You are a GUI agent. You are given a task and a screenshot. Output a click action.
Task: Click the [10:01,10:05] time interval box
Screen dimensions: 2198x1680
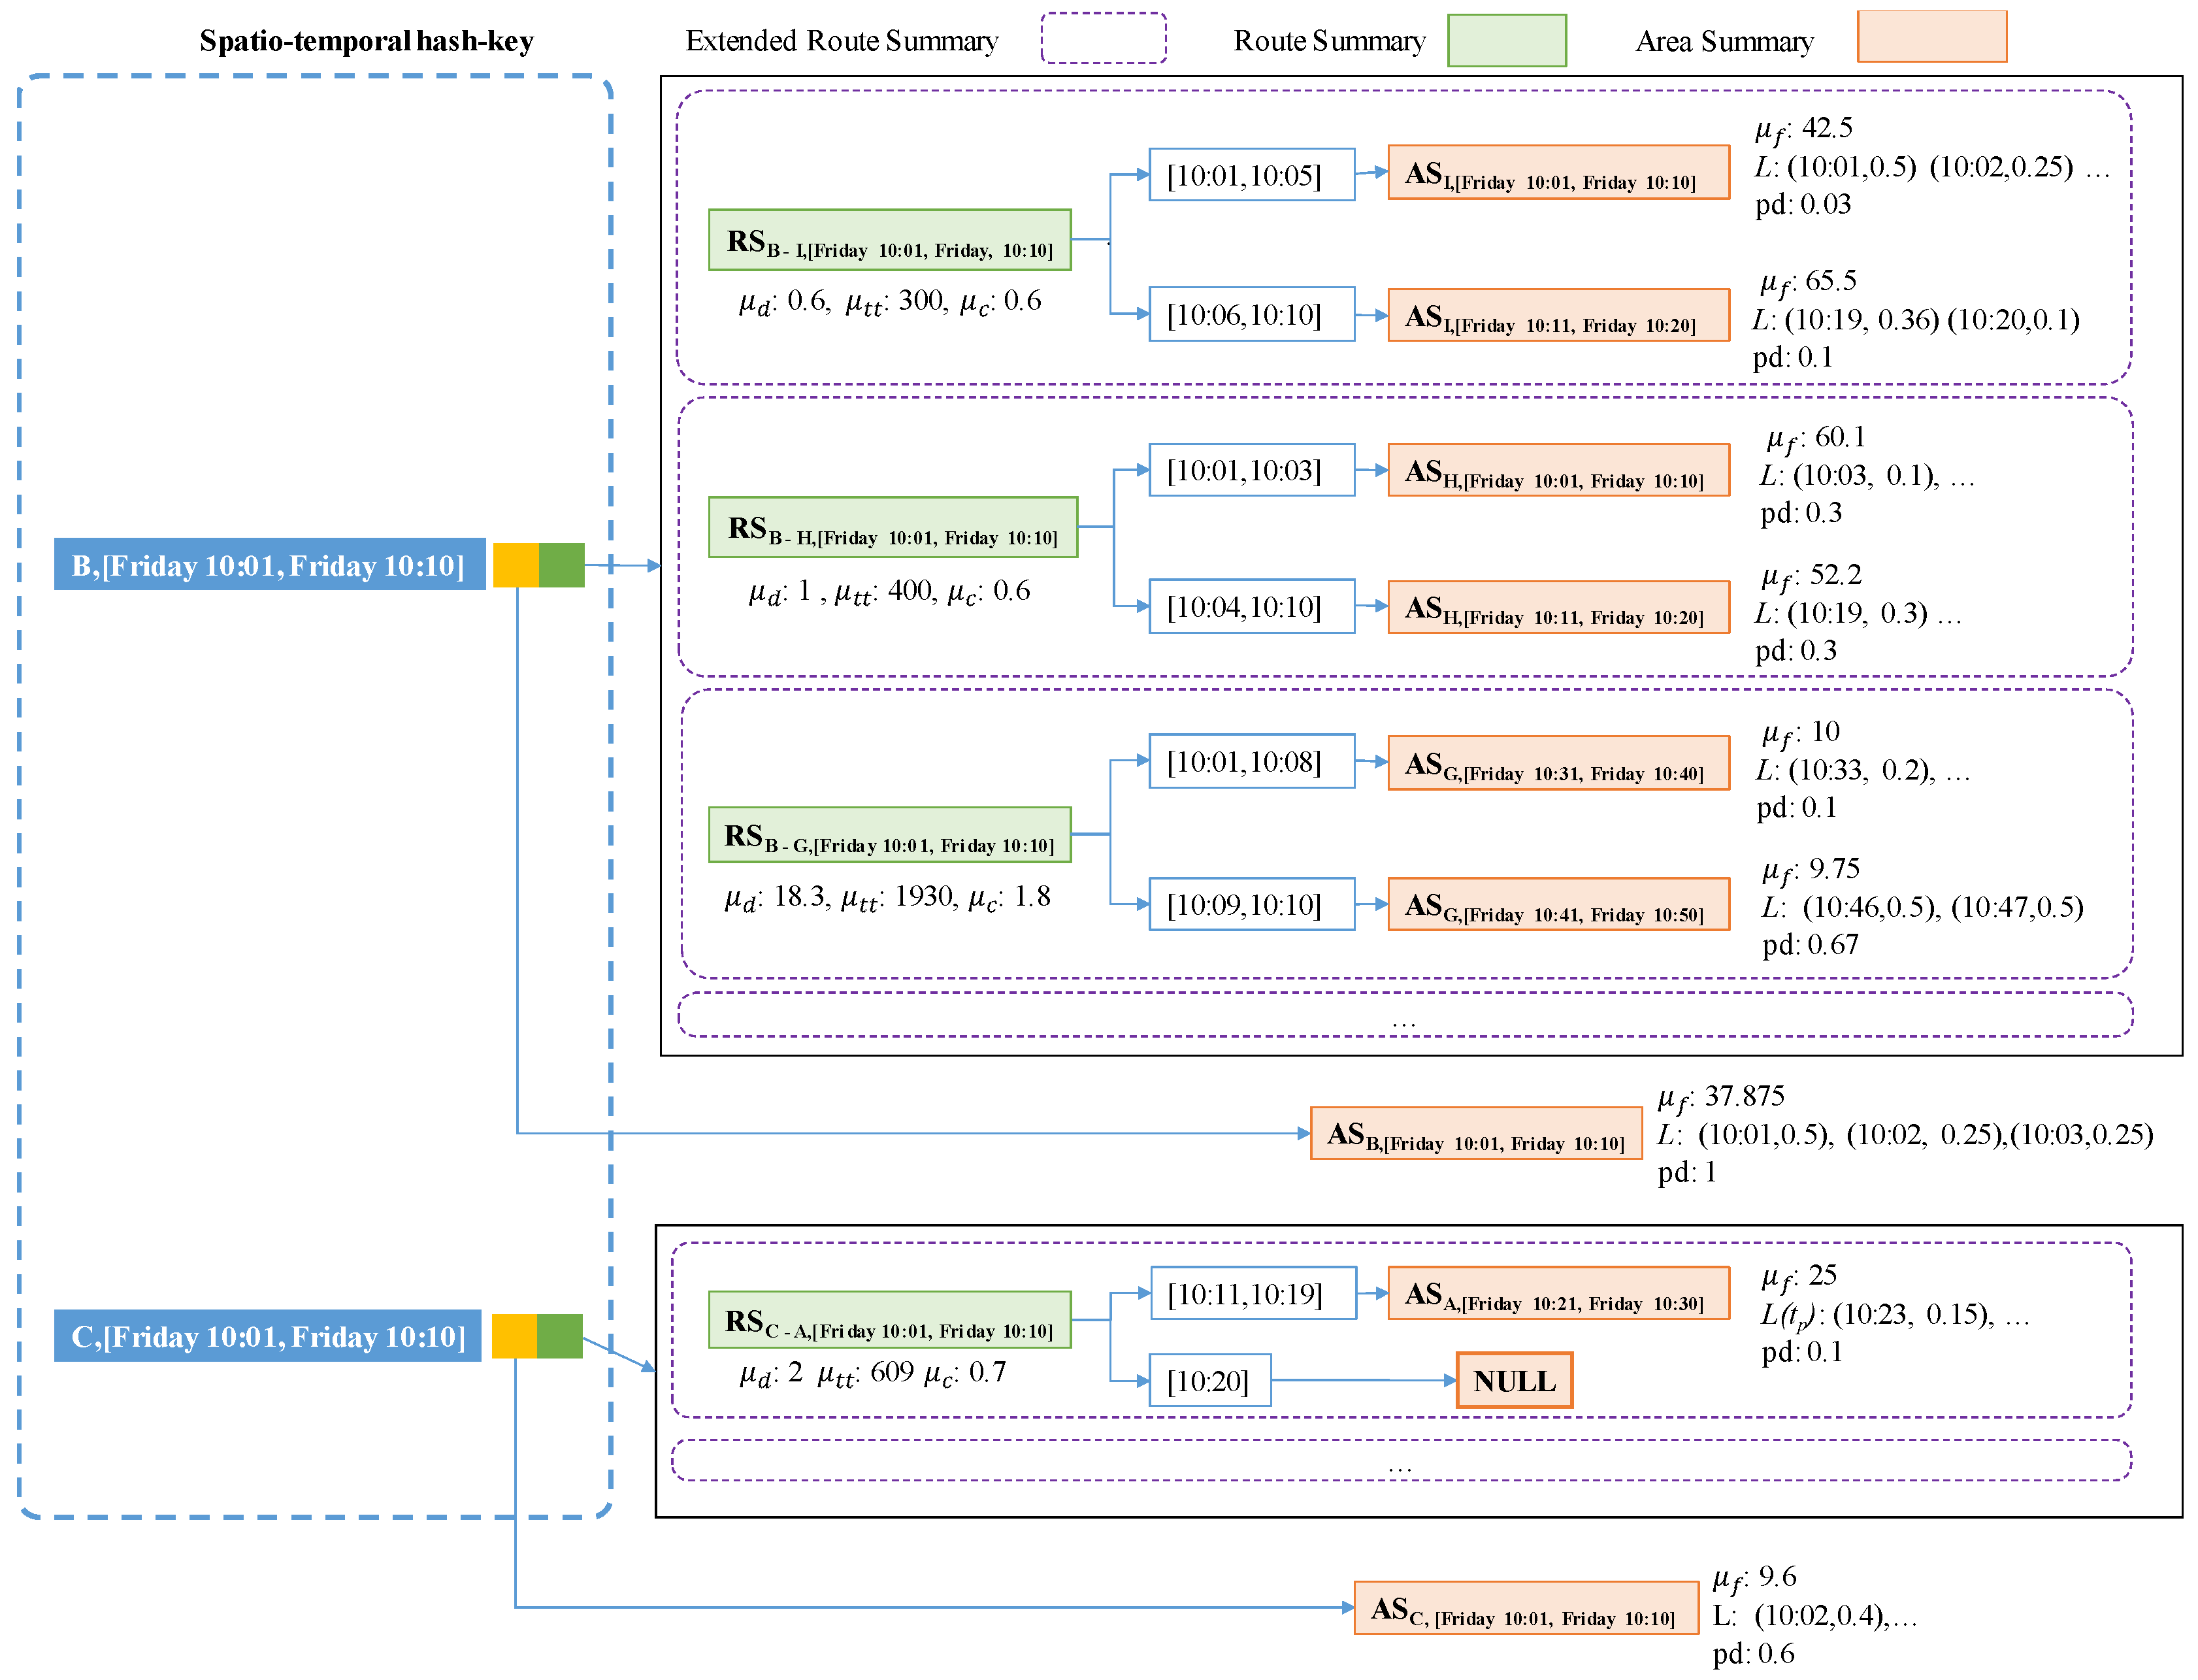[1251, 175]
